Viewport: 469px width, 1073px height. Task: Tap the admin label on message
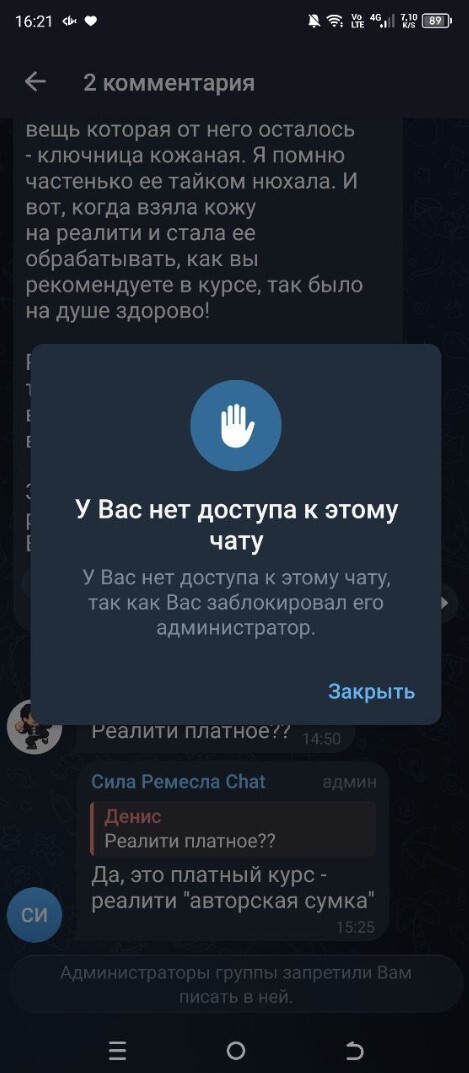pos(349,782)
